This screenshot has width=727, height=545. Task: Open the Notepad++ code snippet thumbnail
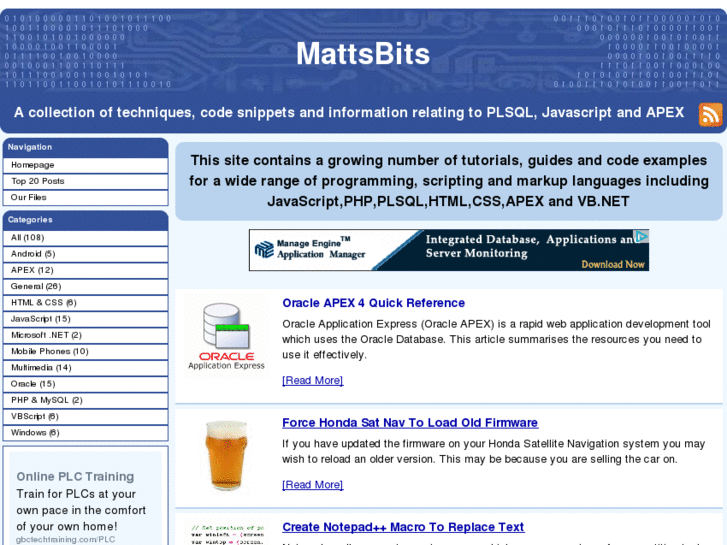(226, 534)
